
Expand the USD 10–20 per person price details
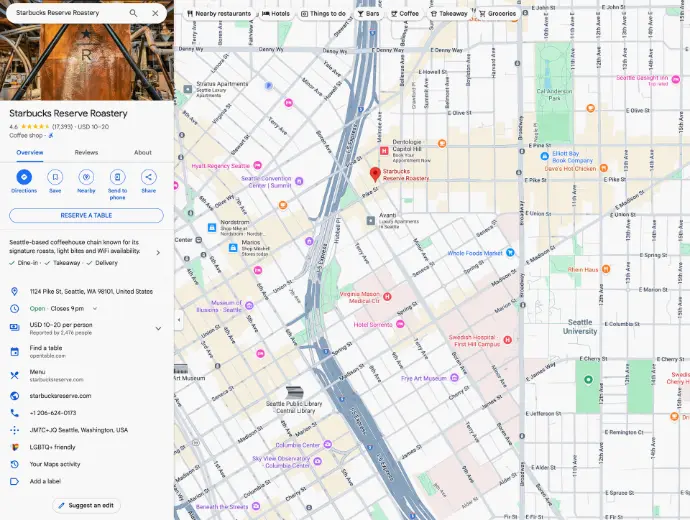click(158, 327)
